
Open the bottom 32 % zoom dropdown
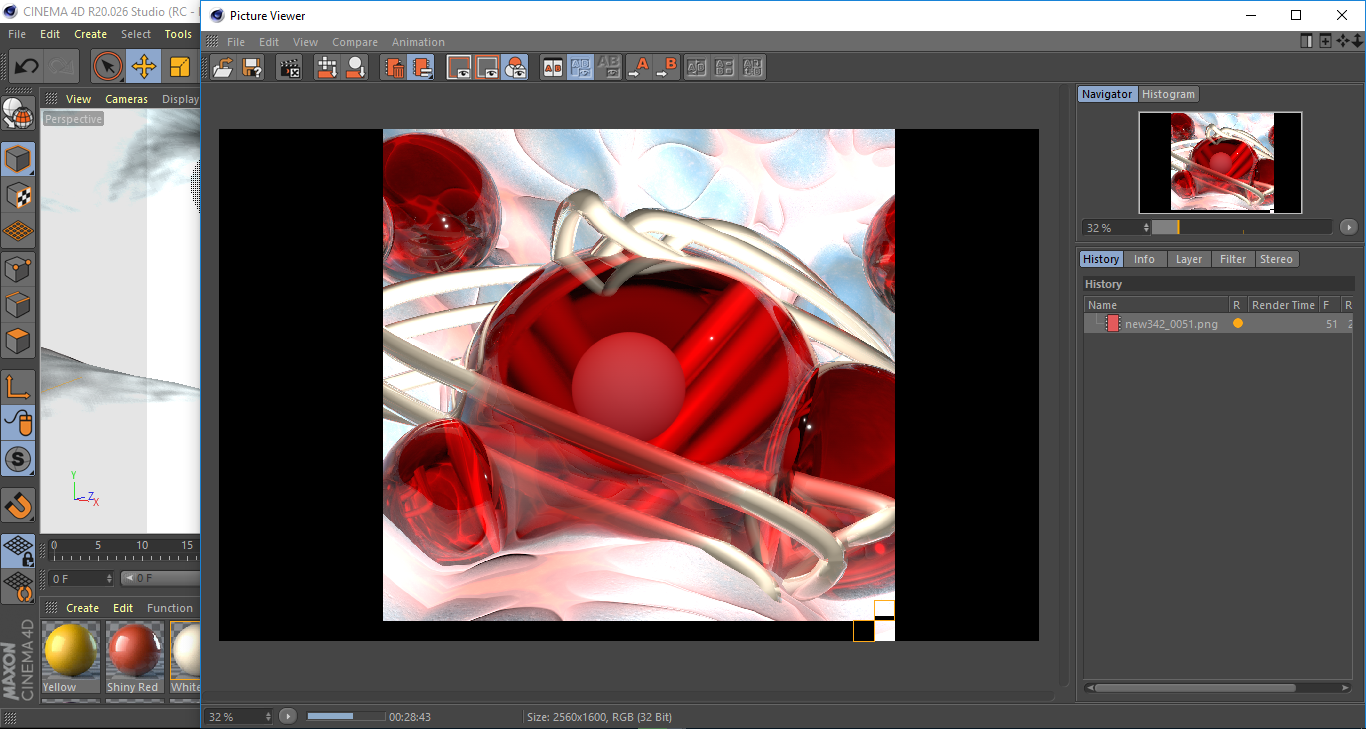pyautogui.click(x=239, y=717)
